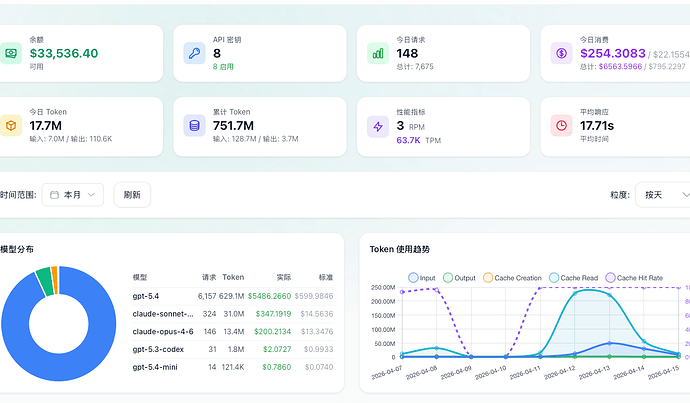Click the lightning bolt performance icon

[378, 127]
